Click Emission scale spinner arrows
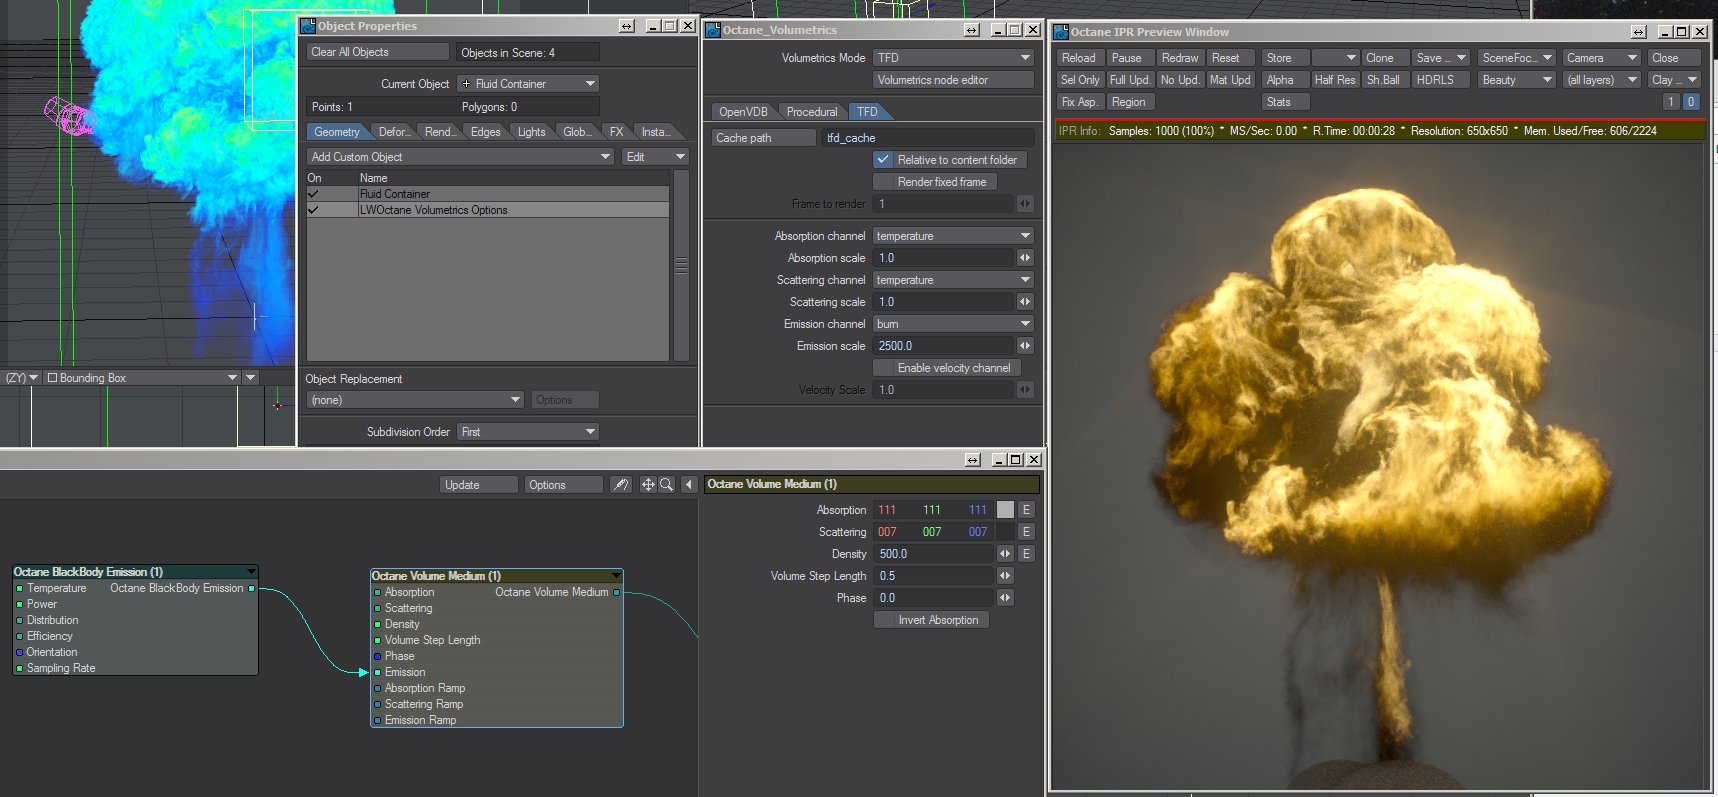Image resolution: width=1718 pixels, height=797 pixels. click(1025, 346)
